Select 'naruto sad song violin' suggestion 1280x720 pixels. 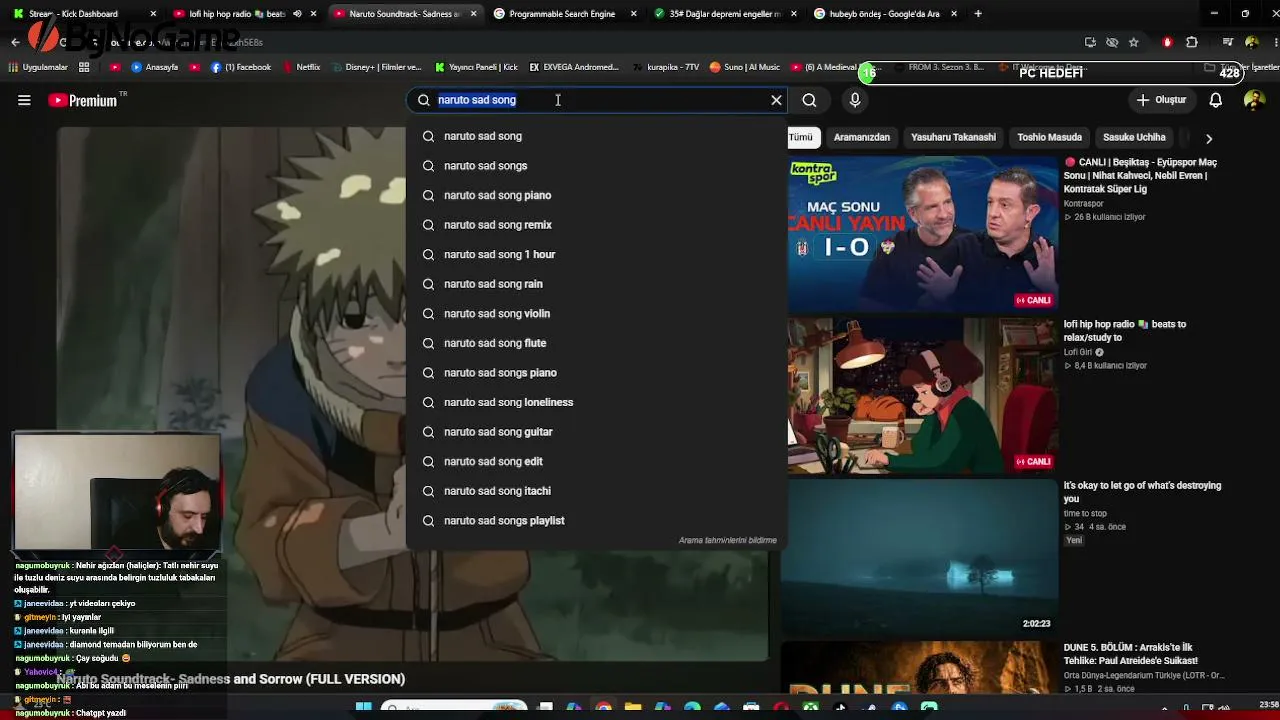point(596,314)
